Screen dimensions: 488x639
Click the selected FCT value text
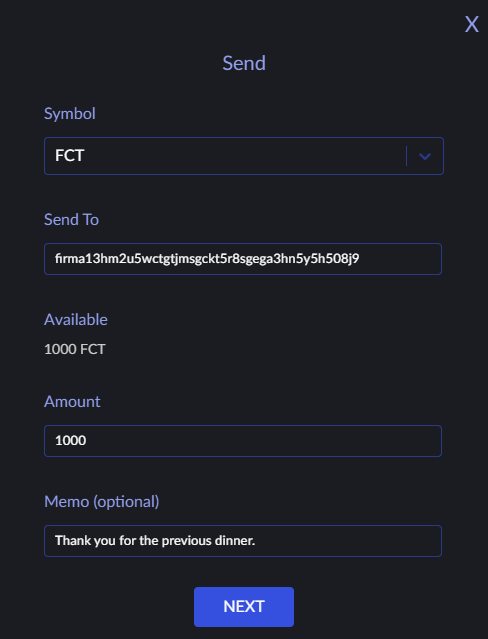pos(70,155)
